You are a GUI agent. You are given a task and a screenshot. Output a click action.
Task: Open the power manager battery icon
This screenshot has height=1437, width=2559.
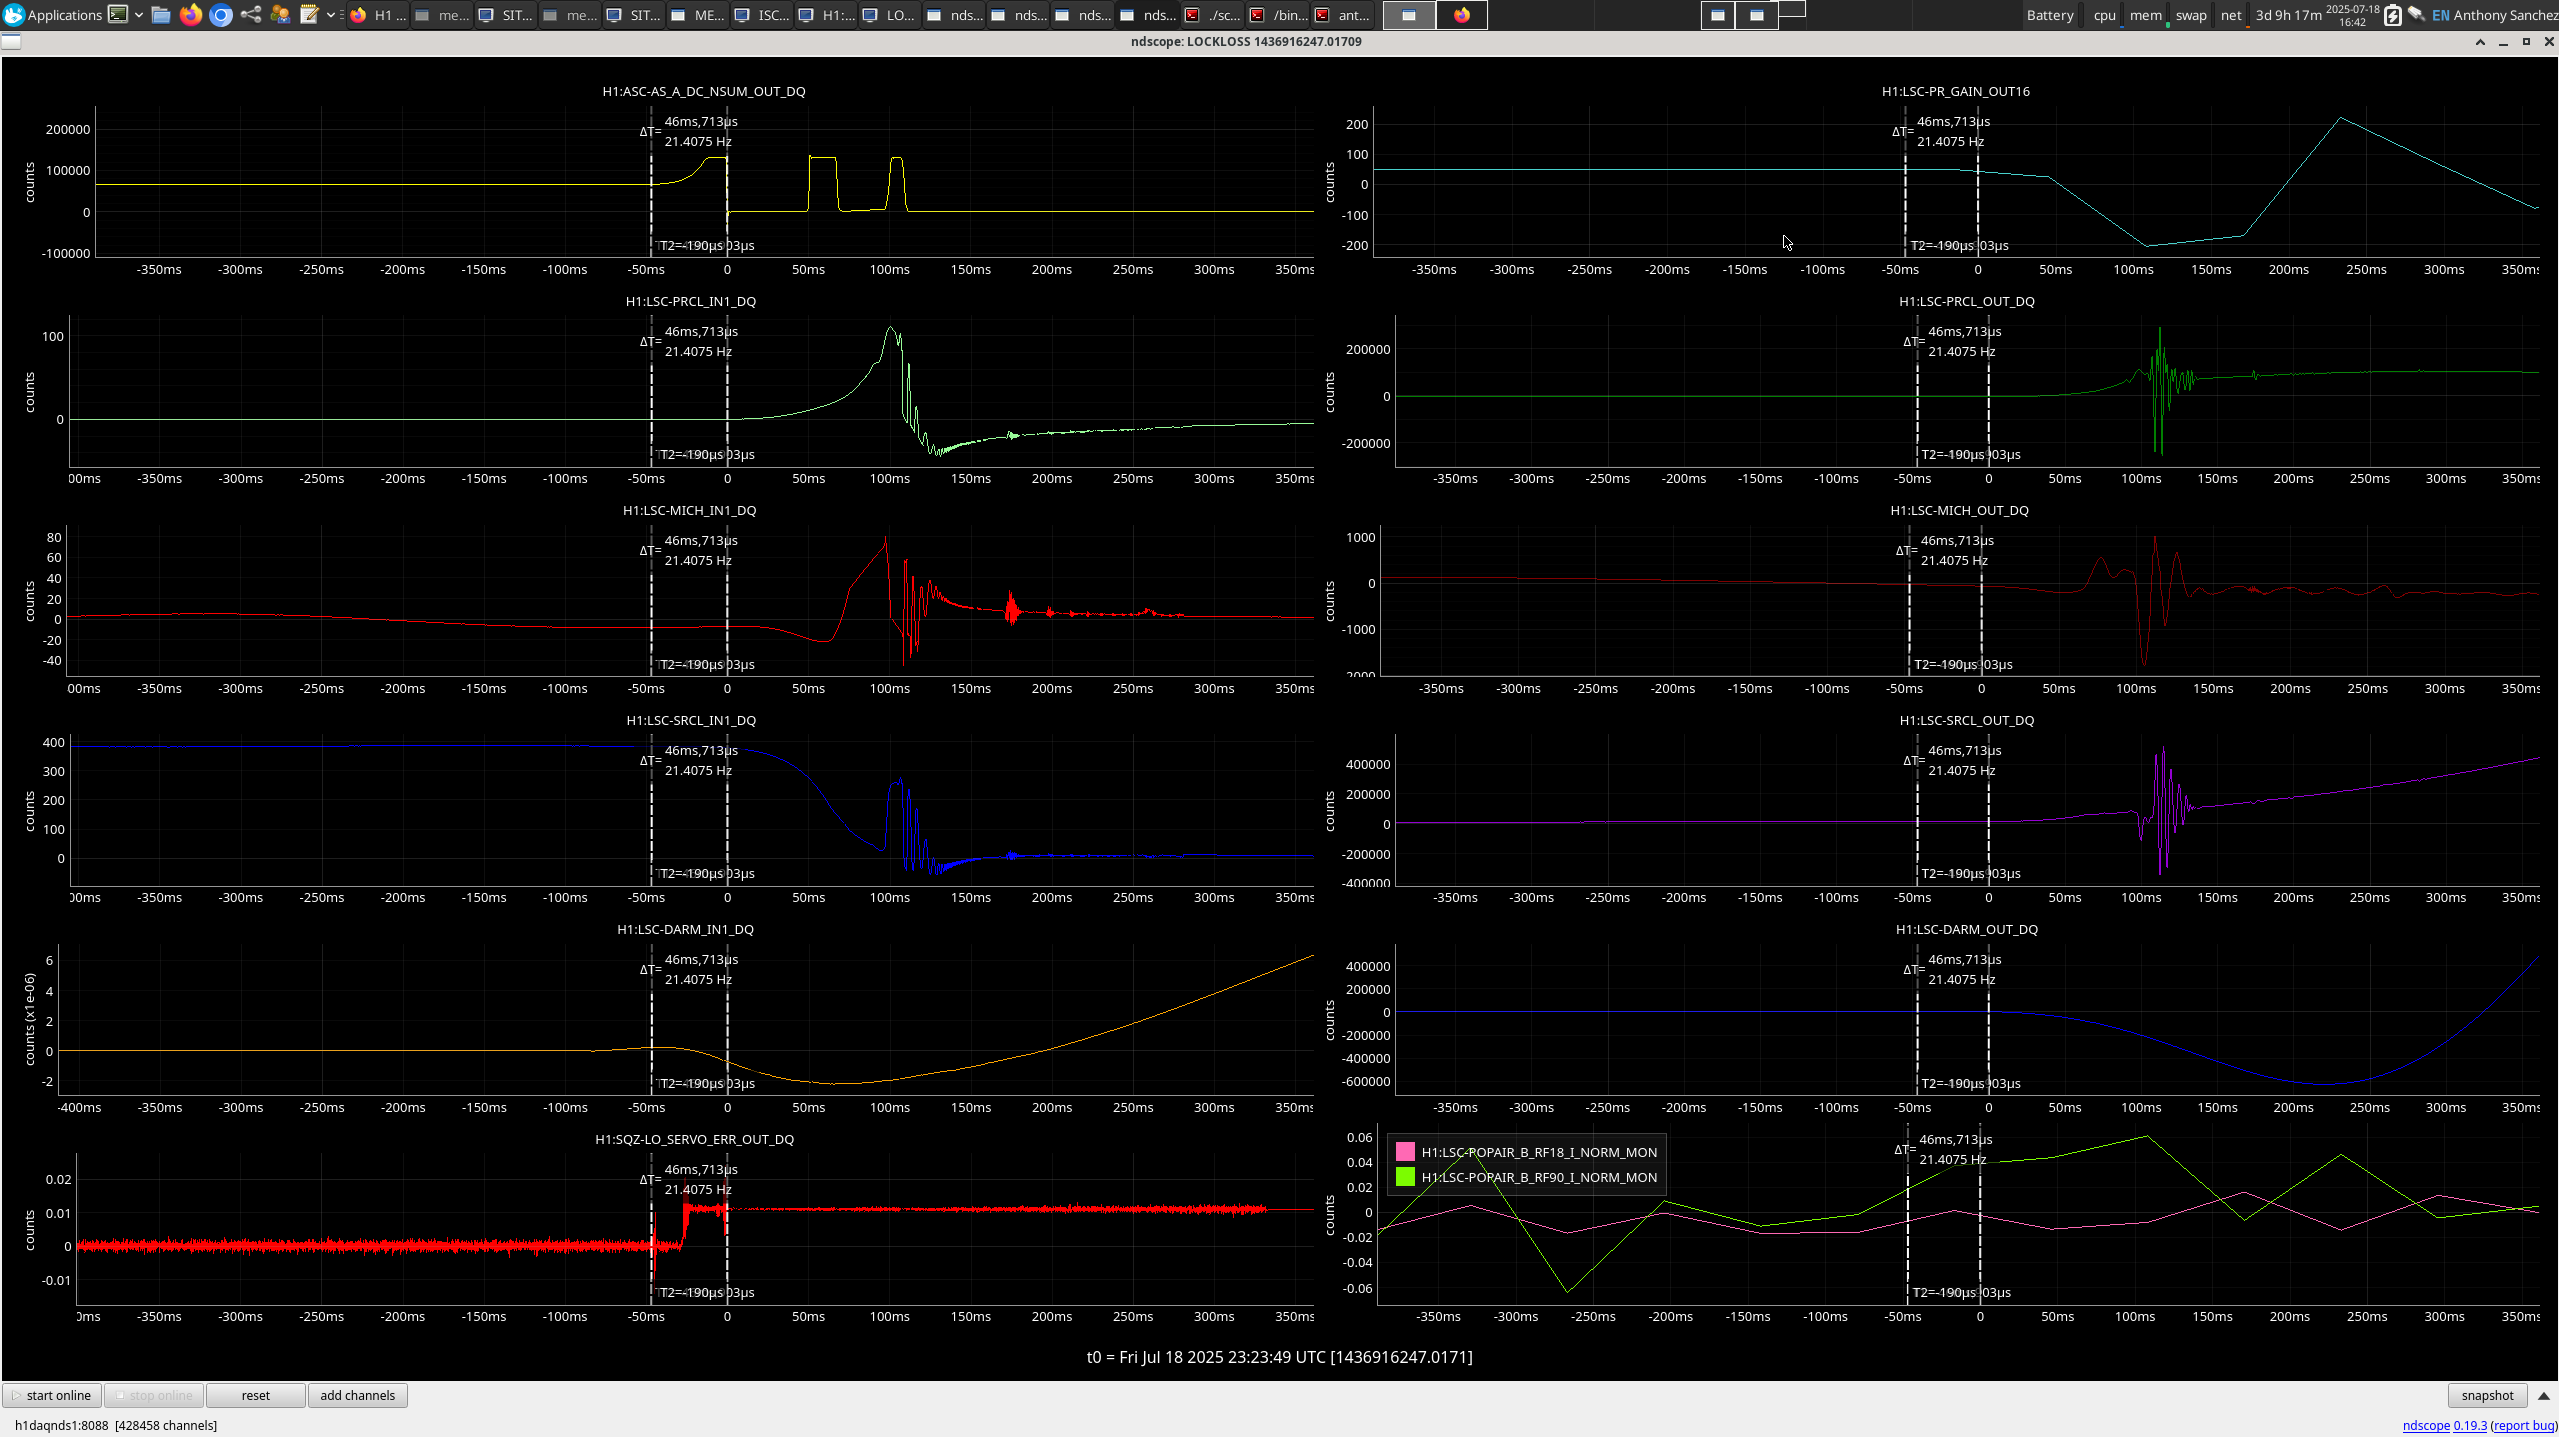pyautogui.click(x=2392, y=15)
